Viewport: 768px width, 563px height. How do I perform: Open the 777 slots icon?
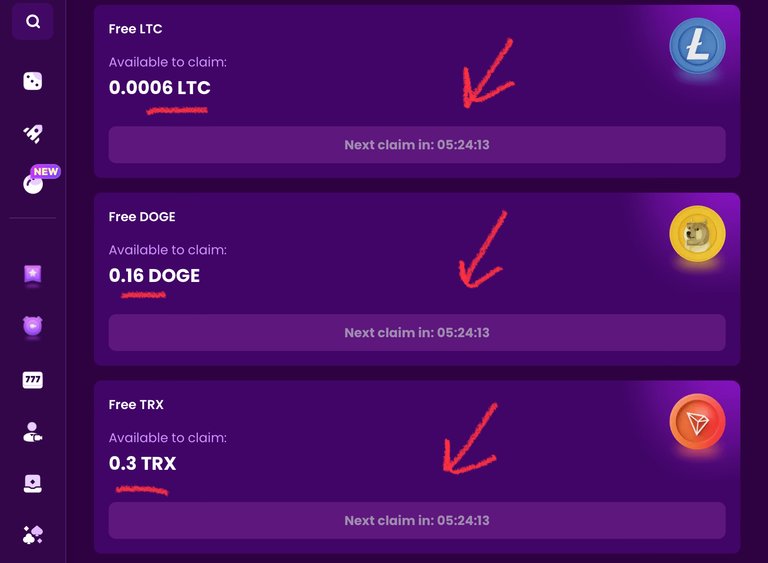[x=33, y=380]
